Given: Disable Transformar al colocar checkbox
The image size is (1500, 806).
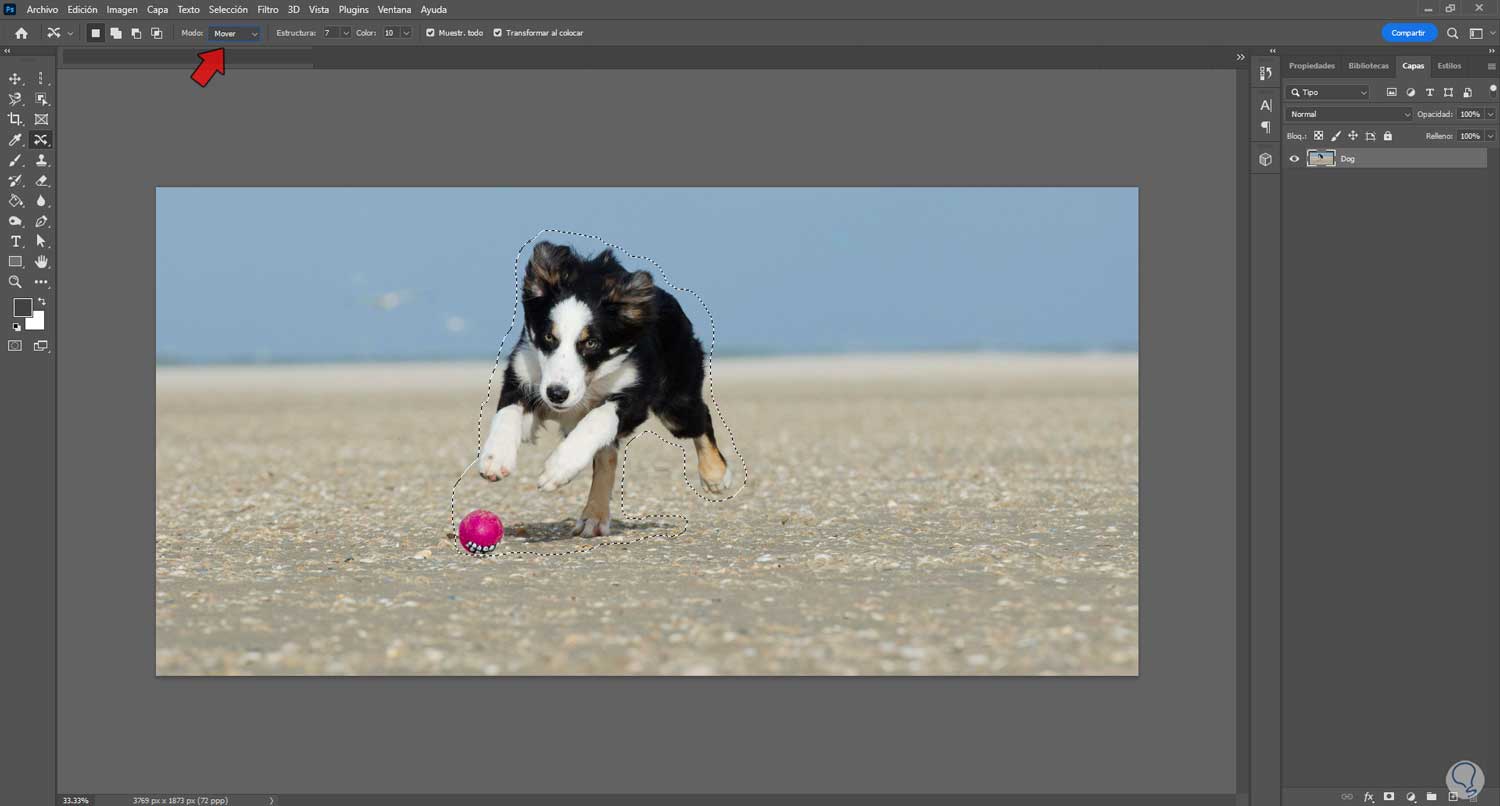Looking at the screenshot, I should [498, 33].
